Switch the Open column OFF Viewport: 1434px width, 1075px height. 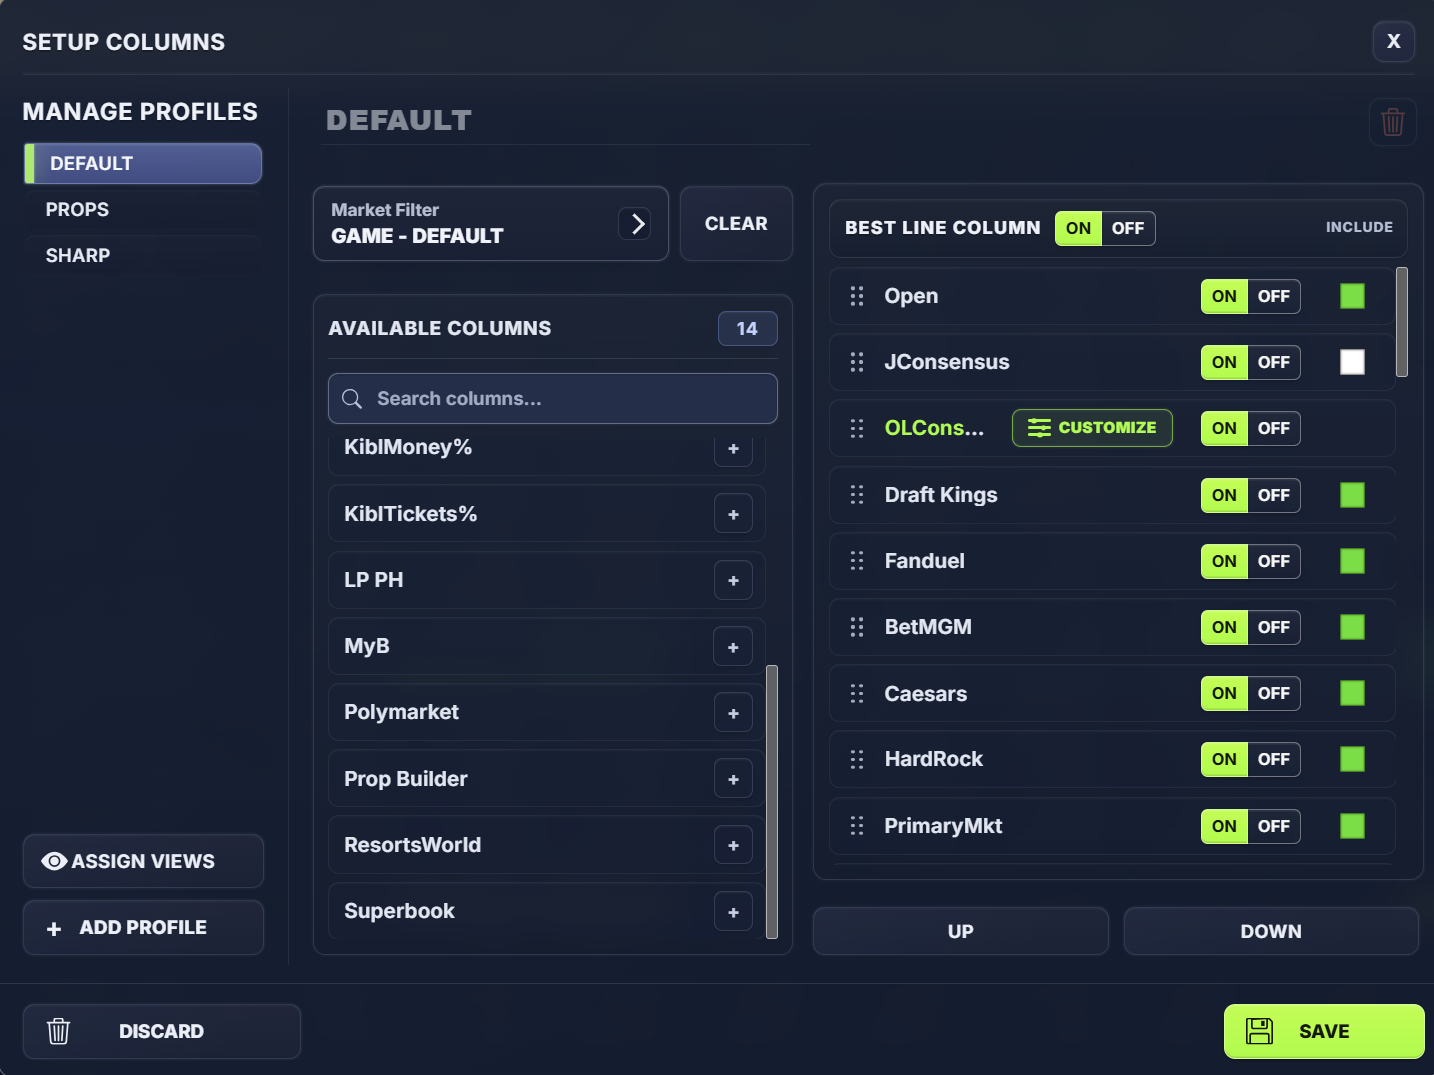1273,296
